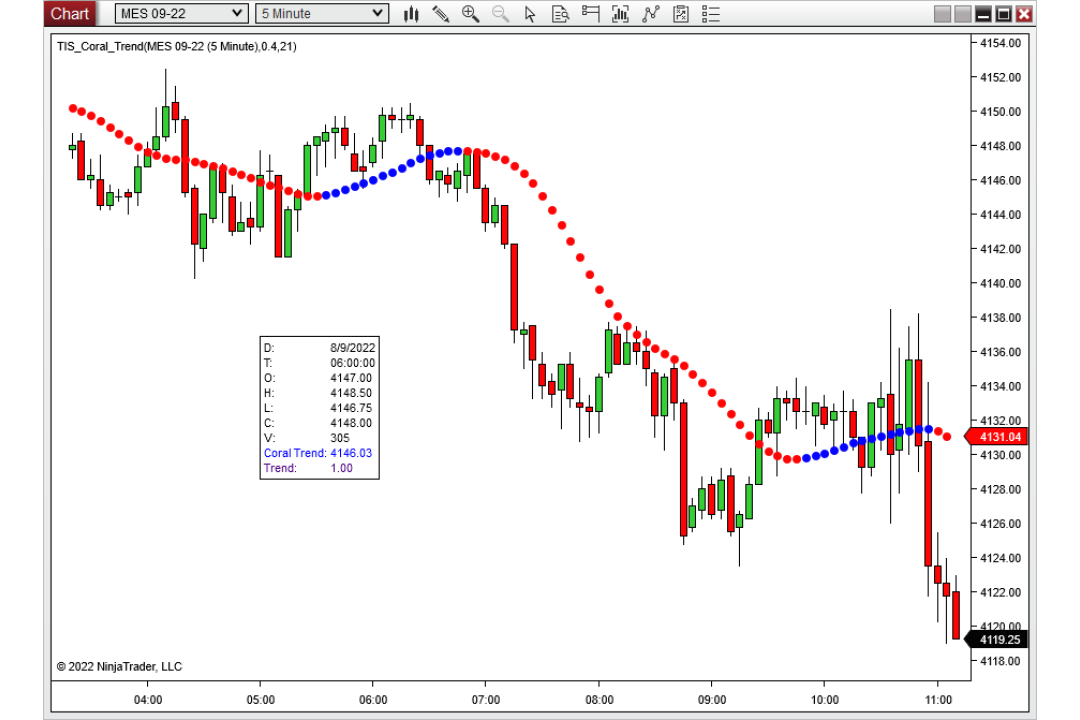
Task: Open the properties list icon
Action: [711, 14]
